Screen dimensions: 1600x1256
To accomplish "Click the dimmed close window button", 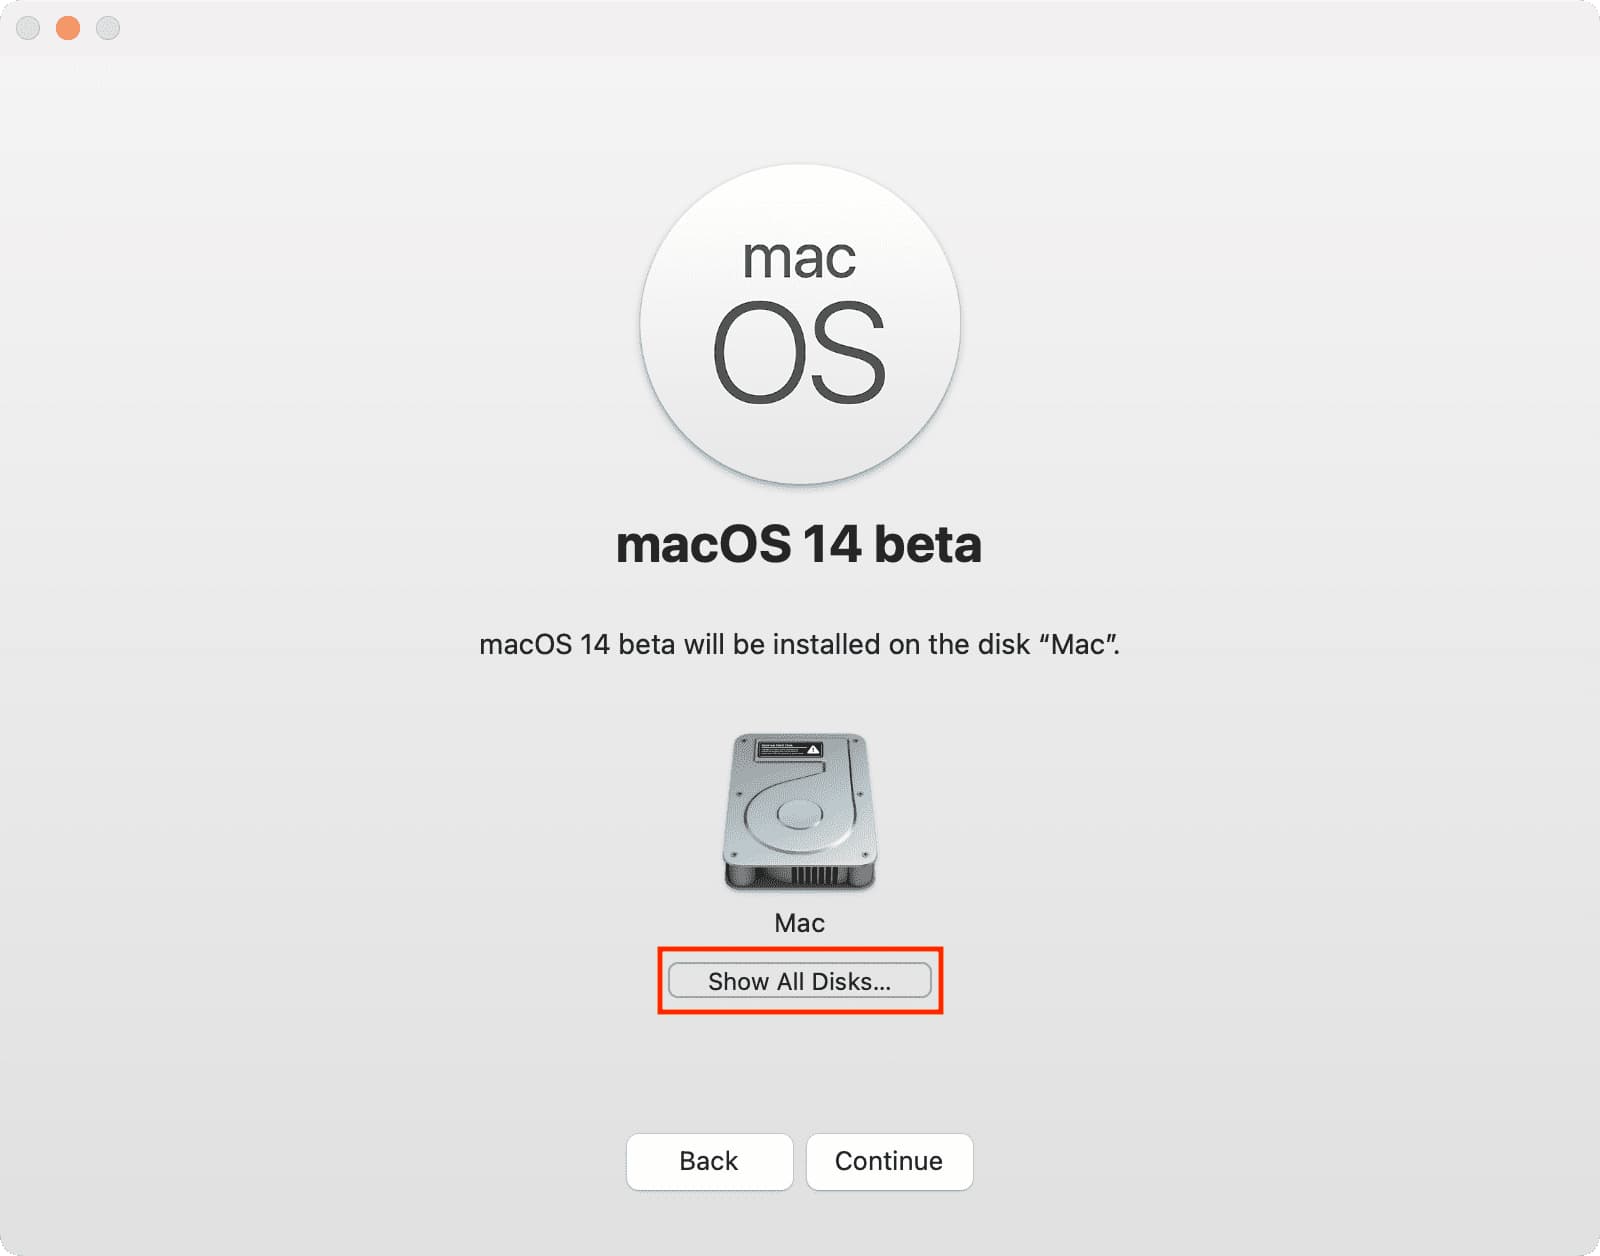I will 28,28.
